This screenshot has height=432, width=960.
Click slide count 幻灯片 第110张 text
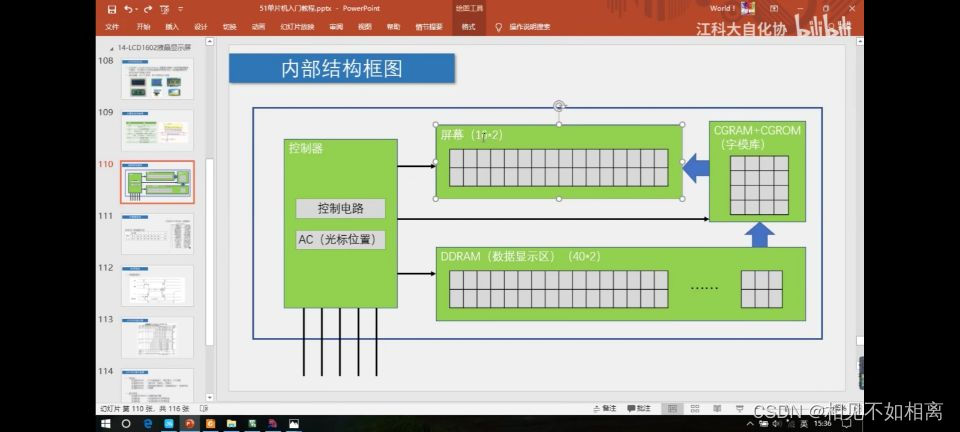coord(145,408)
